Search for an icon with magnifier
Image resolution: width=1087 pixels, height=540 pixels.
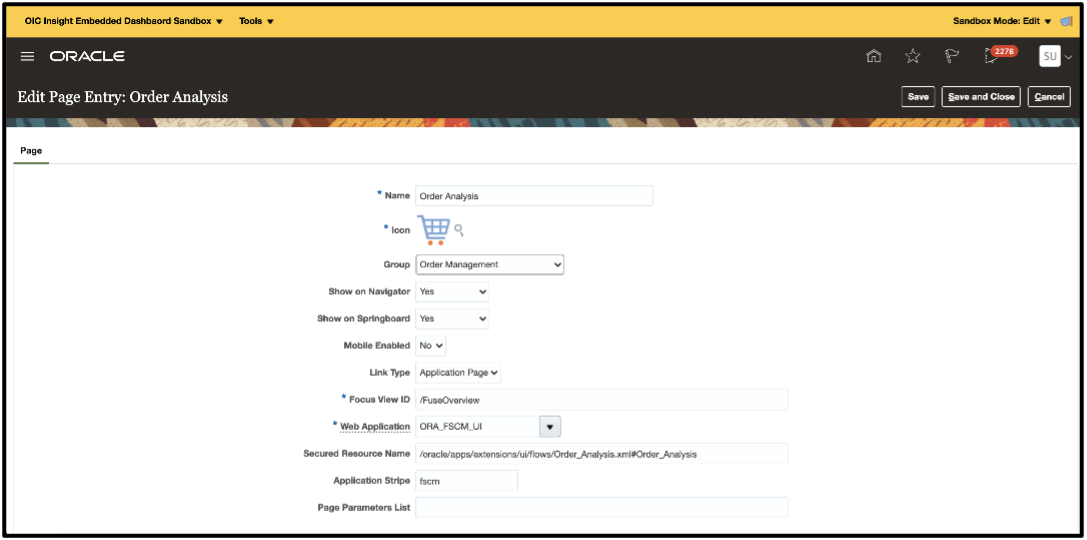[x=459, y=229]
